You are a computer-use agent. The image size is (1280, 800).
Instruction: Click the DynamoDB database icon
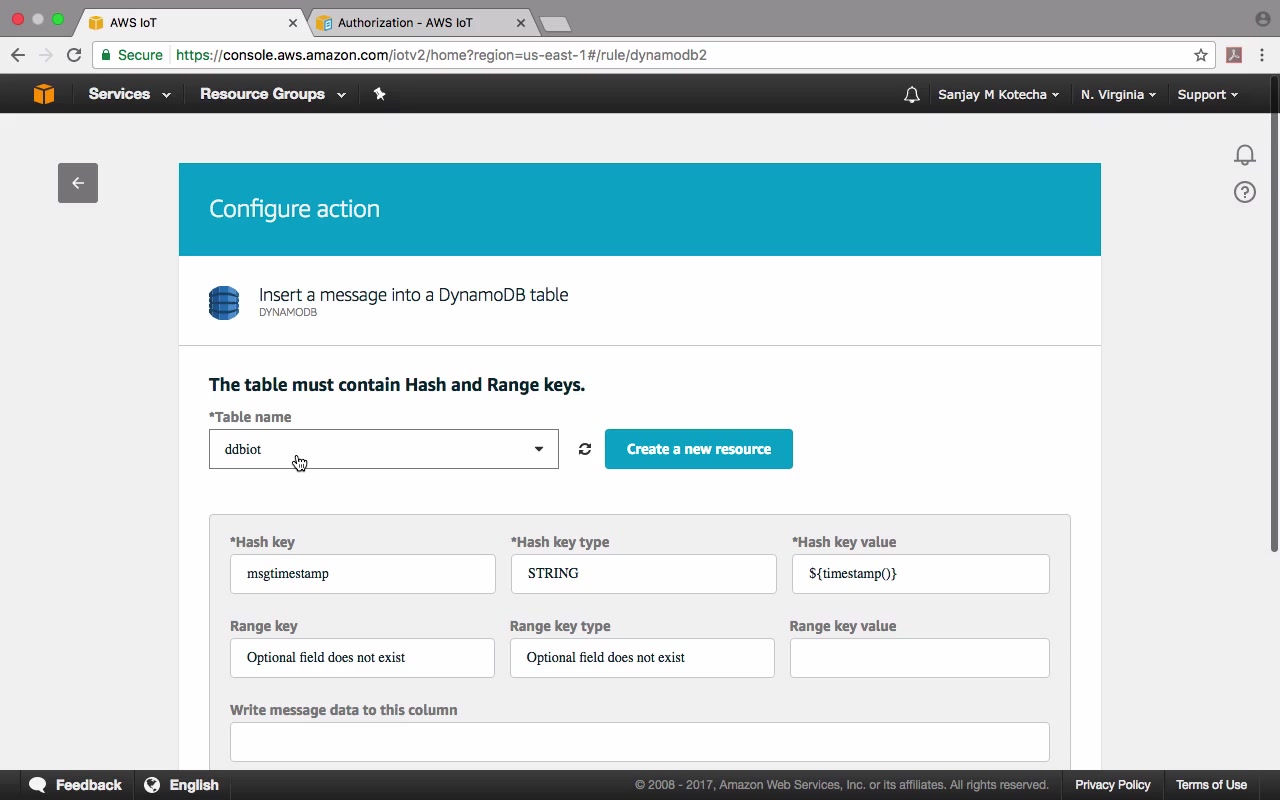224,302
